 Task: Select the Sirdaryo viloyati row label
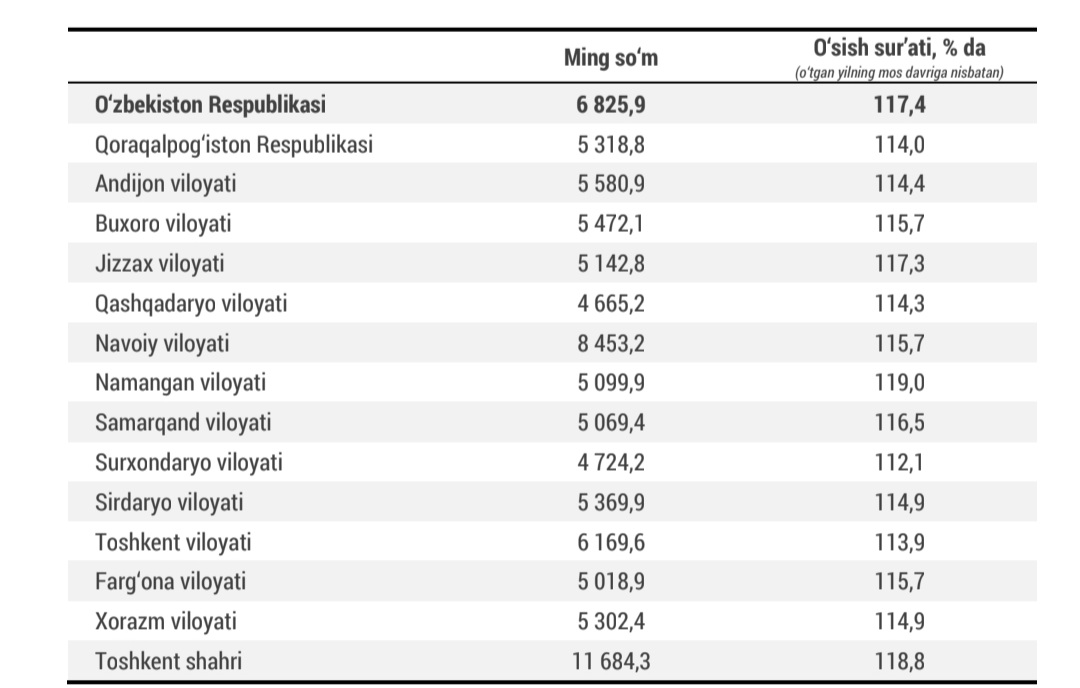[x=169, y=502]
